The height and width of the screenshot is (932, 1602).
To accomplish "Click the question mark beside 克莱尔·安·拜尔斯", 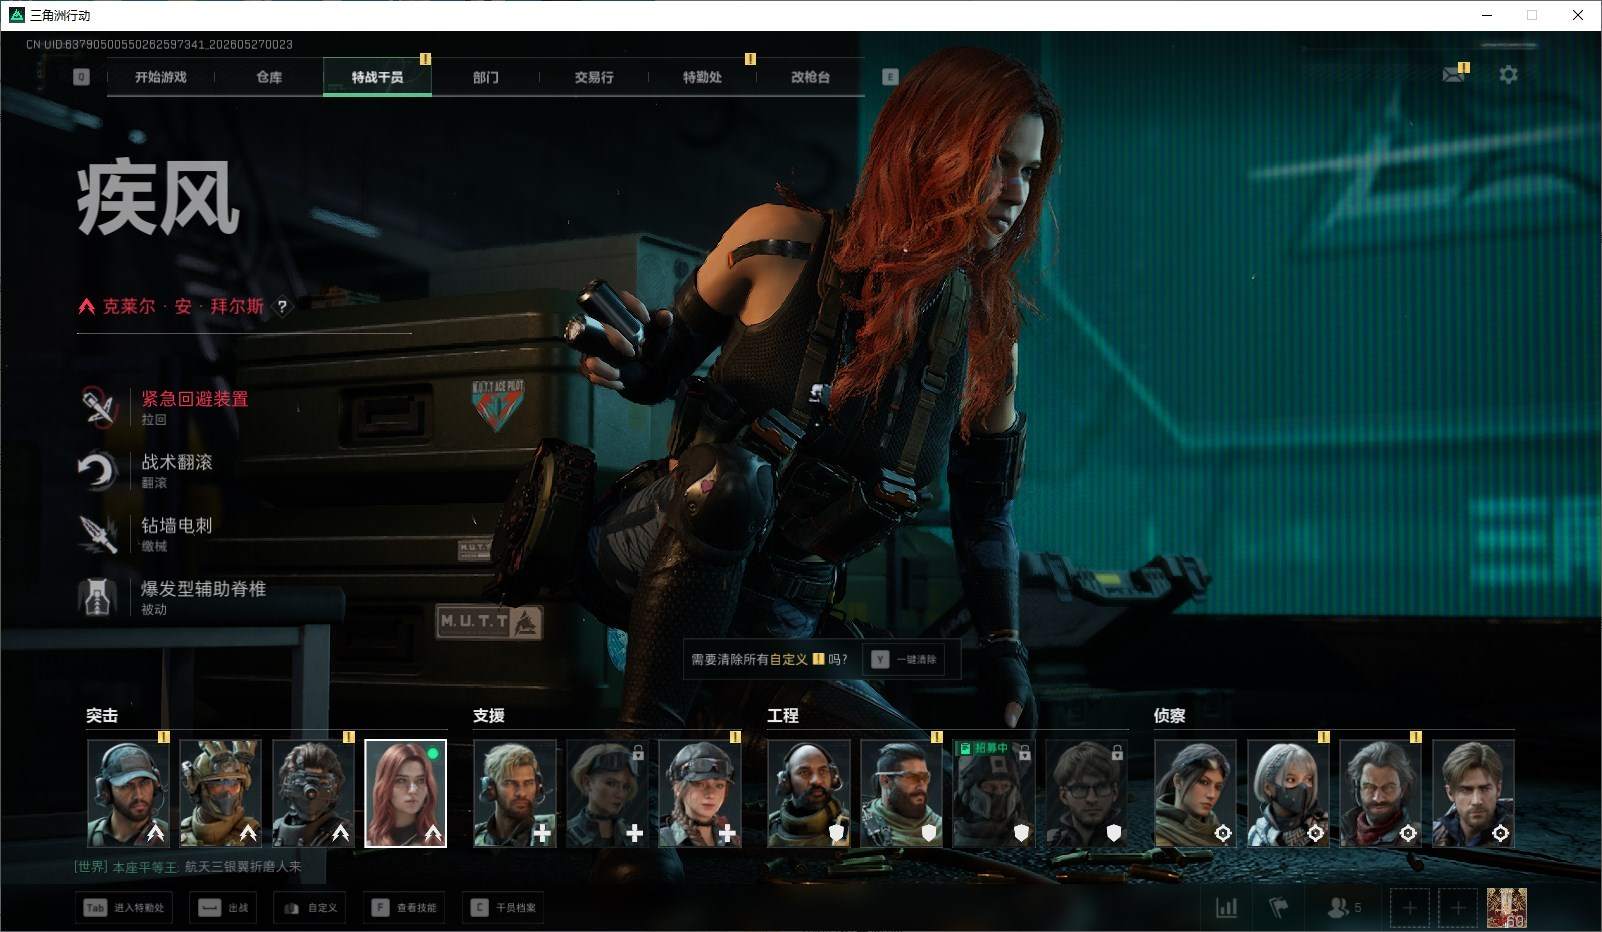I will [282, 307].
